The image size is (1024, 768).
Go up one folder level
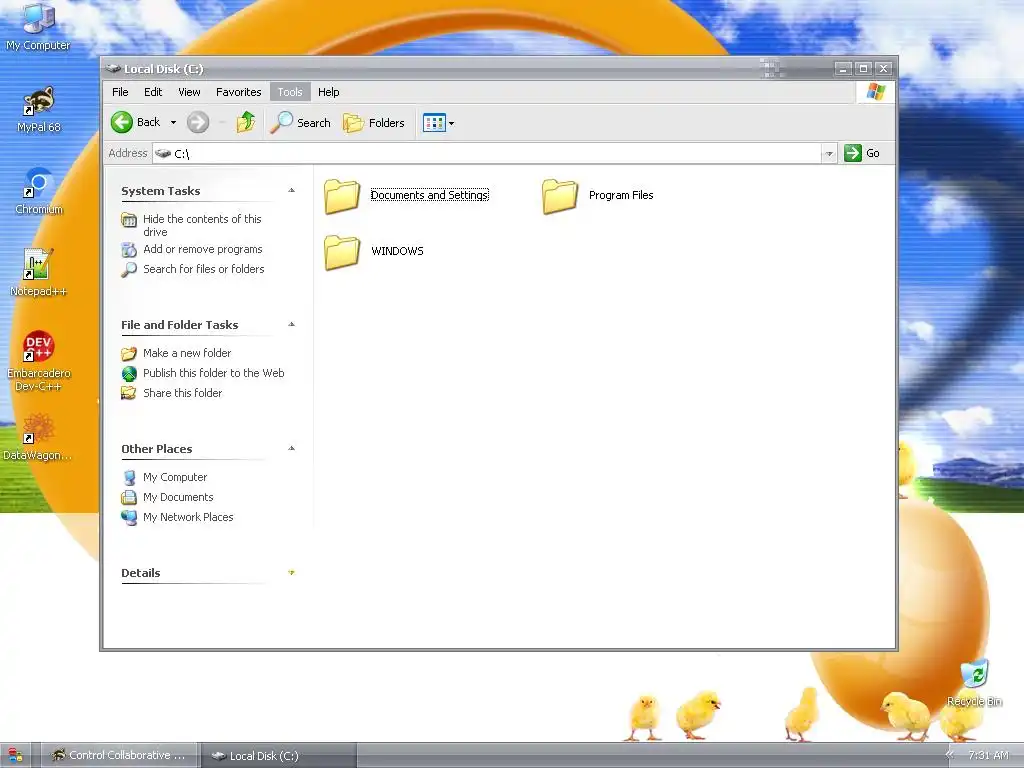point(246,122)
